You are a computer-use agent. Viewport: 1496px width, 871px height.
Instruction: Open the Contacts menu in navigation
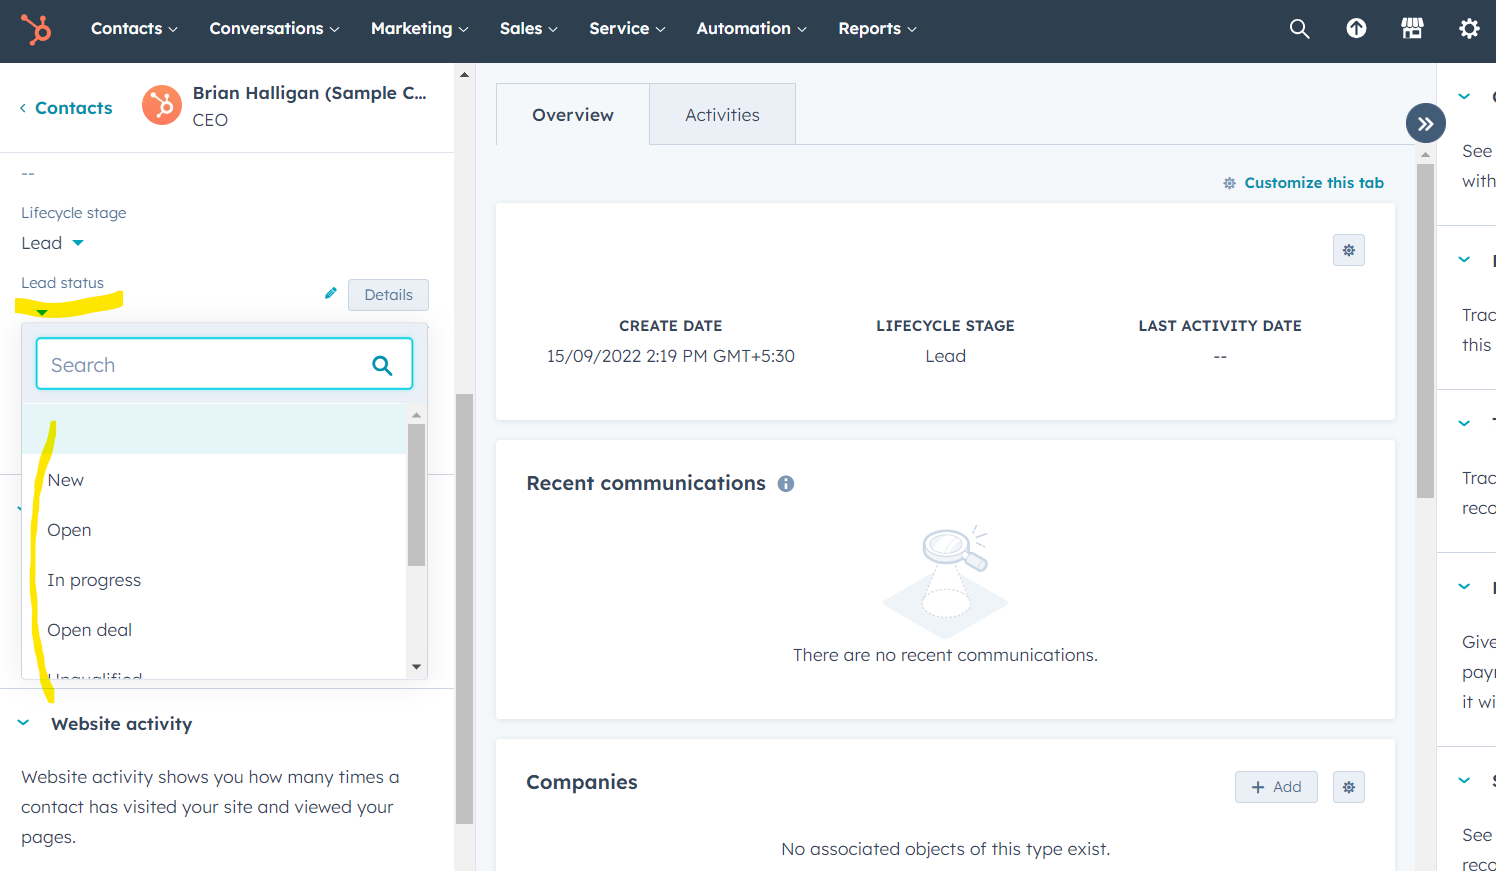(134, 29)
